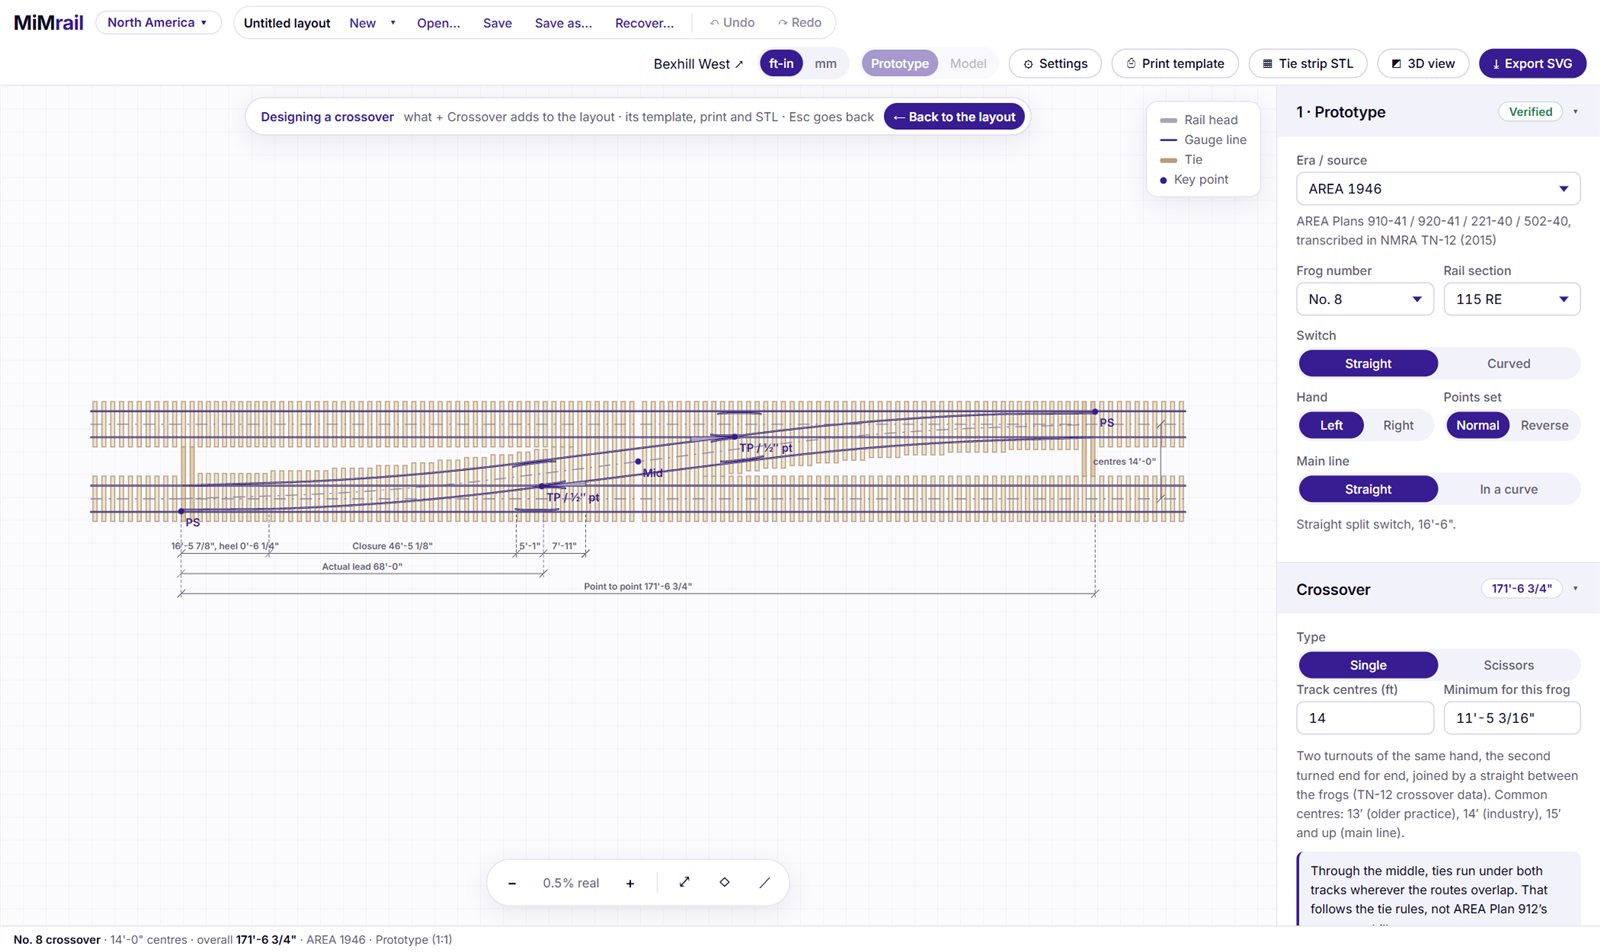The image size is (1600, 952).
Task: Expand the New menu arrow
Action: coord(393,23)
